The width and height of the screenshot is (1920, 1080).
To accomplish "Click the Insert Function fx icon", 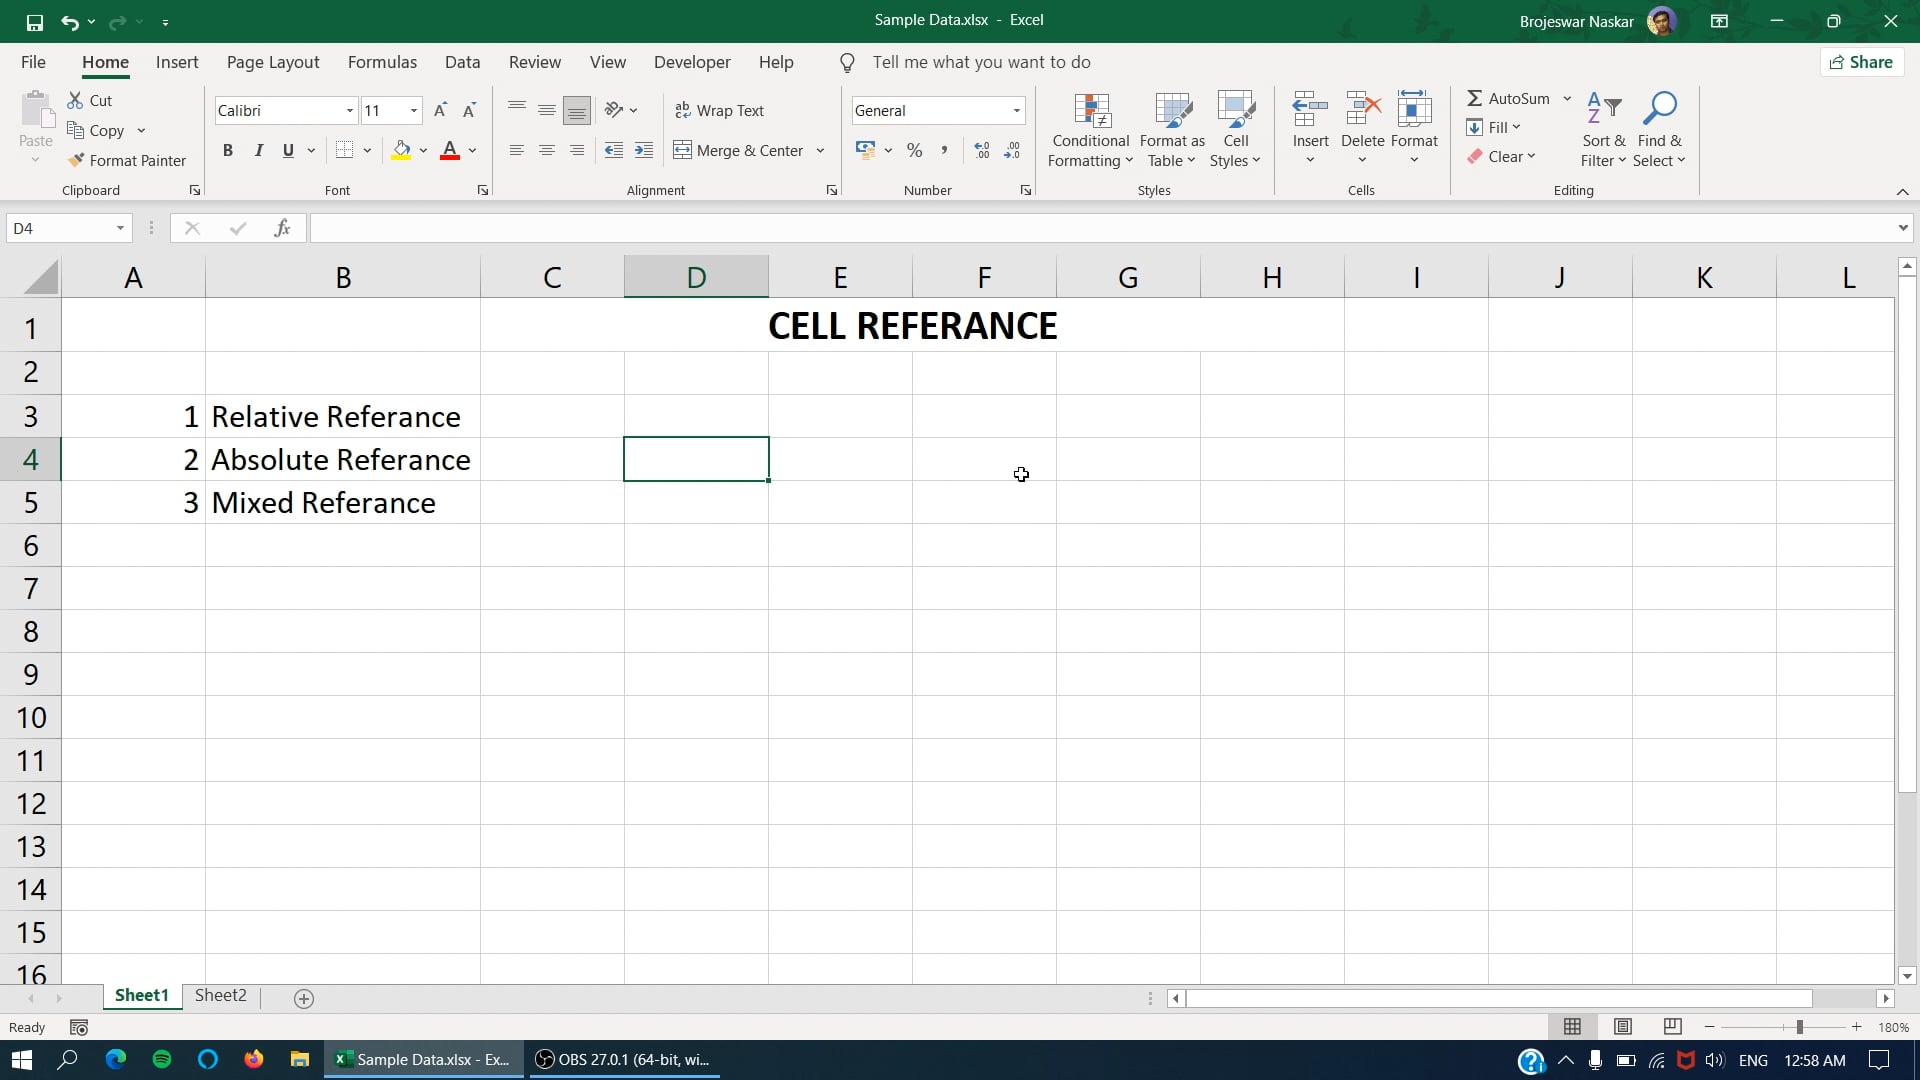I will 283,228.
